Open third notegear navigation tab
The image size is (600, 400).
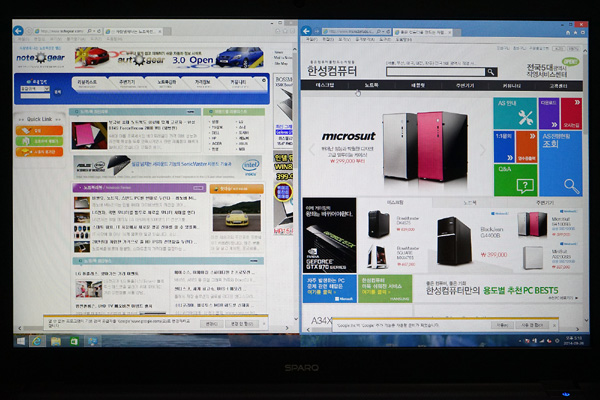(167, 83)
